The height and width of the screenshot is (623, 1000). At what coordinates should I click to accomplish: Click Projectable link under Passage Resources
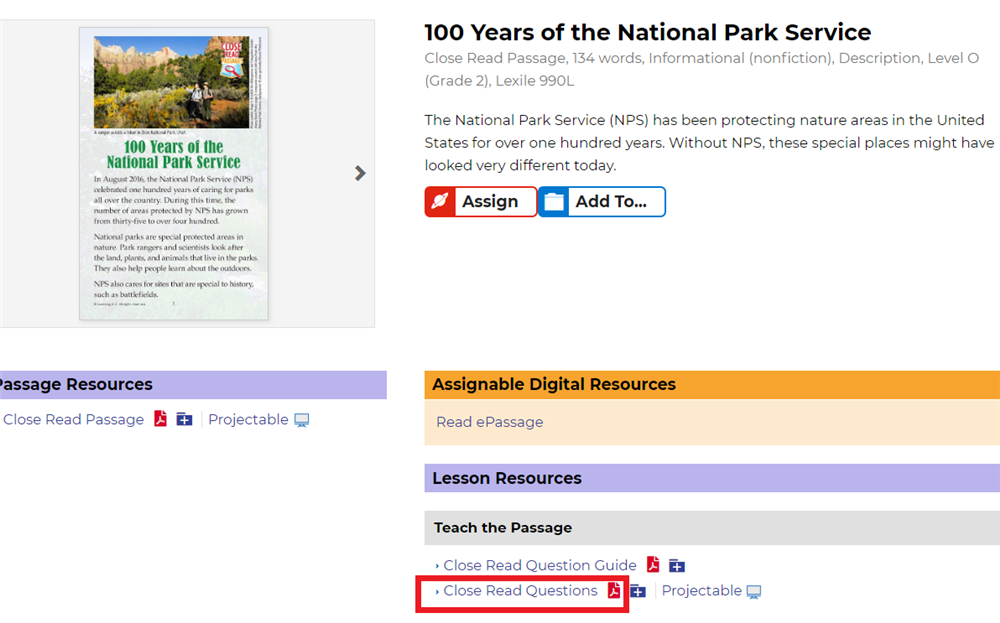coord(248,420)
